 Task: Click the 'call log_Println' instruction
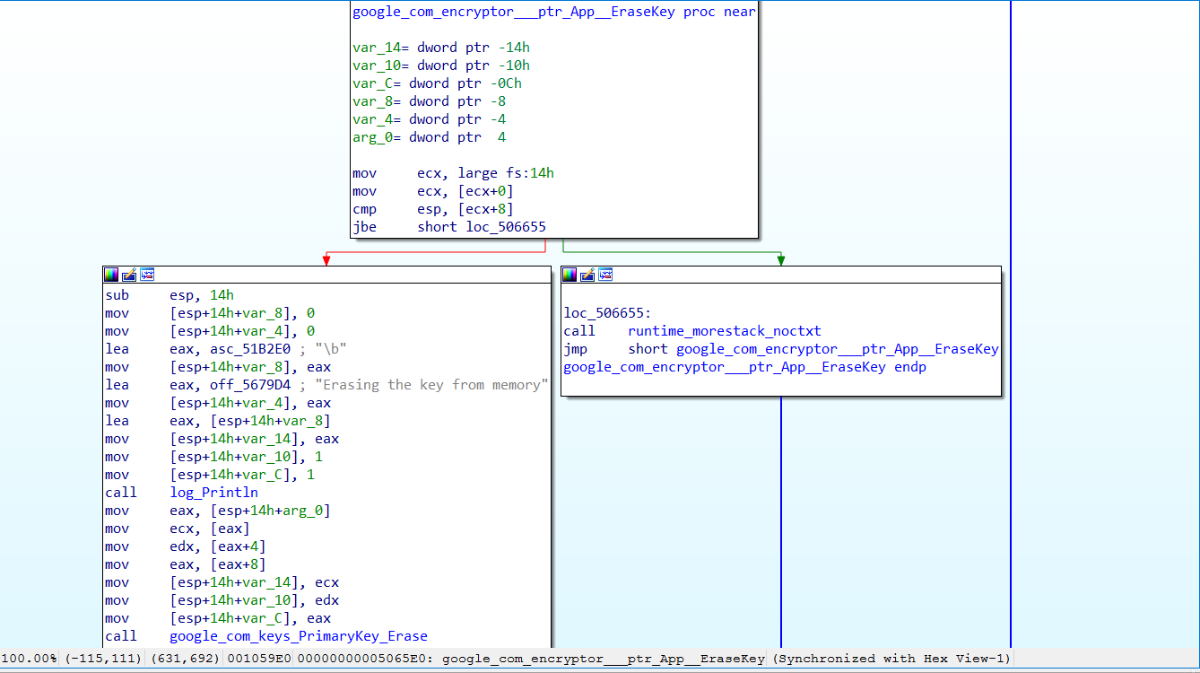pyautogui.click(x=181, y=492)
